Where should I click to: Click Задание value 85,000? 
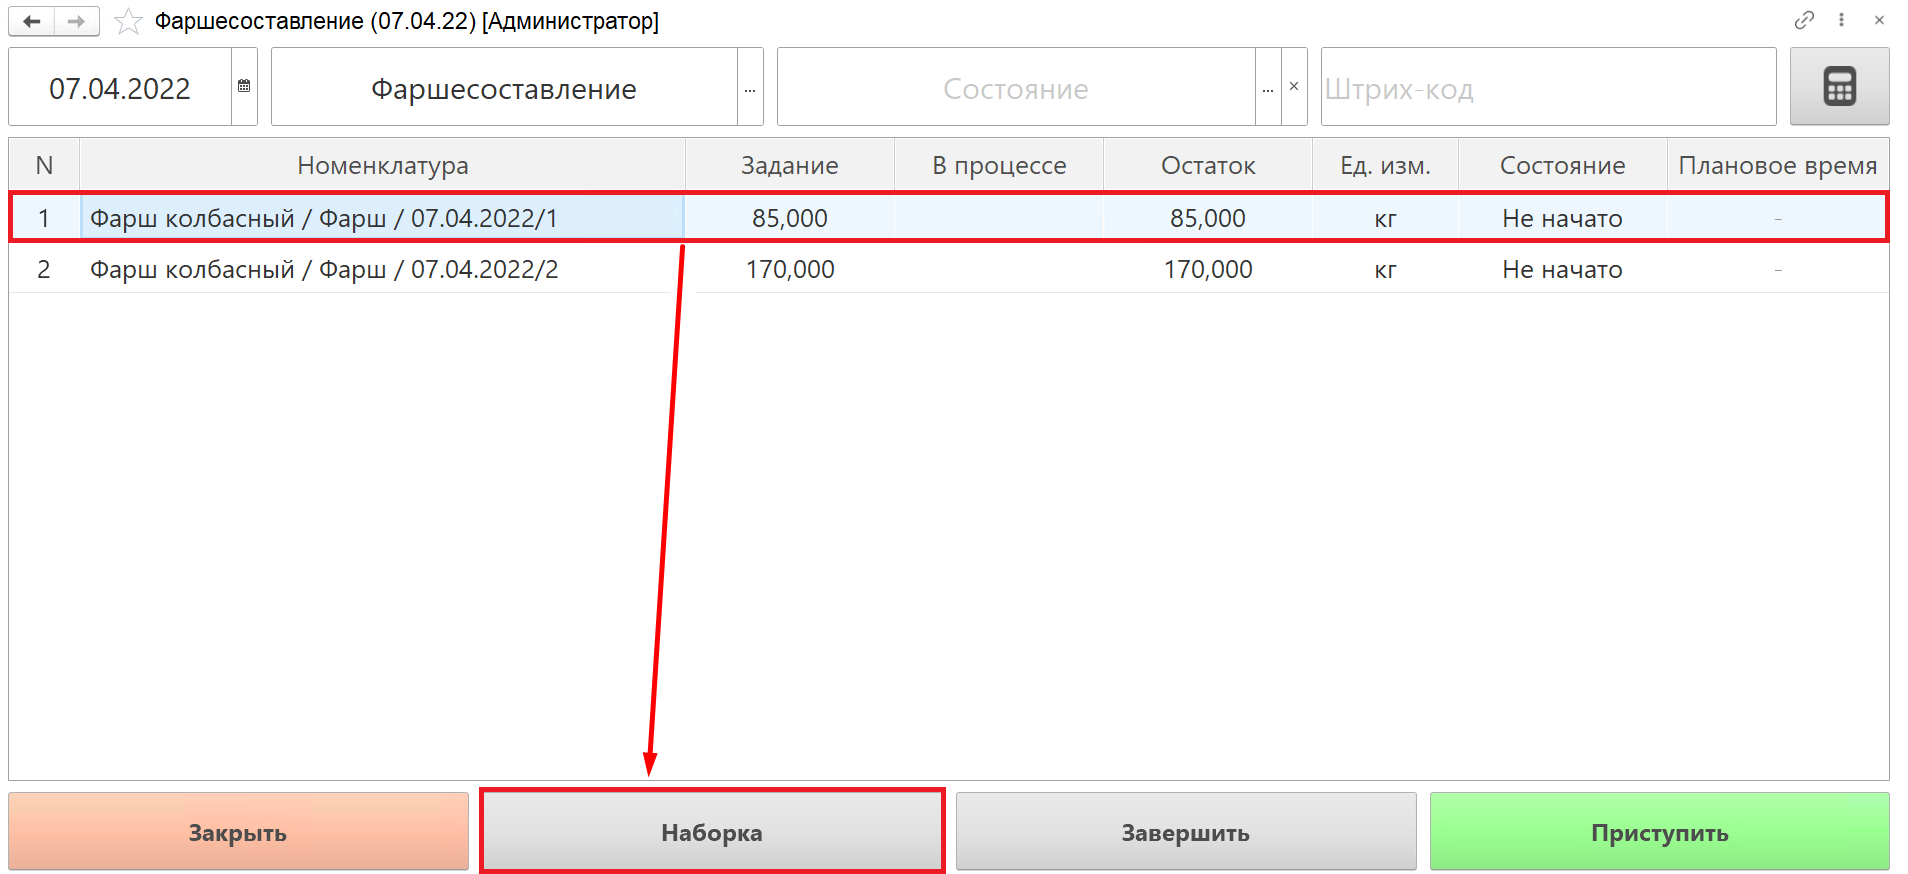pyautogui.click(x=790, y=218)
